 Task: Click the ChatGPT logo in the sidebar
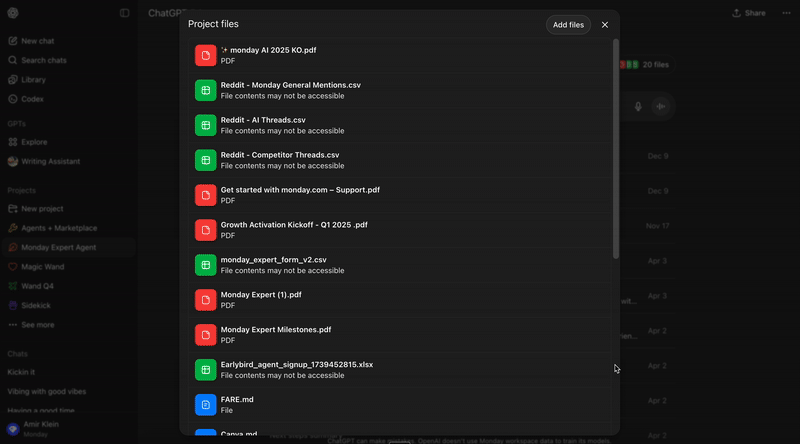[x=13, y=13]
